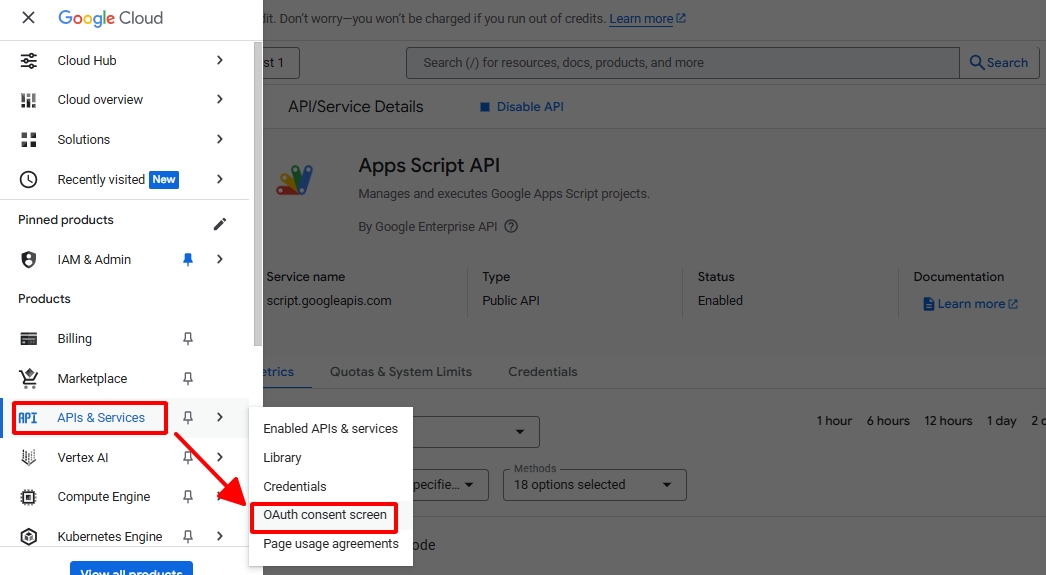Click the Google Cloud logo
The height and width of the screenshot is (575, 1046).
pos(111,18)
